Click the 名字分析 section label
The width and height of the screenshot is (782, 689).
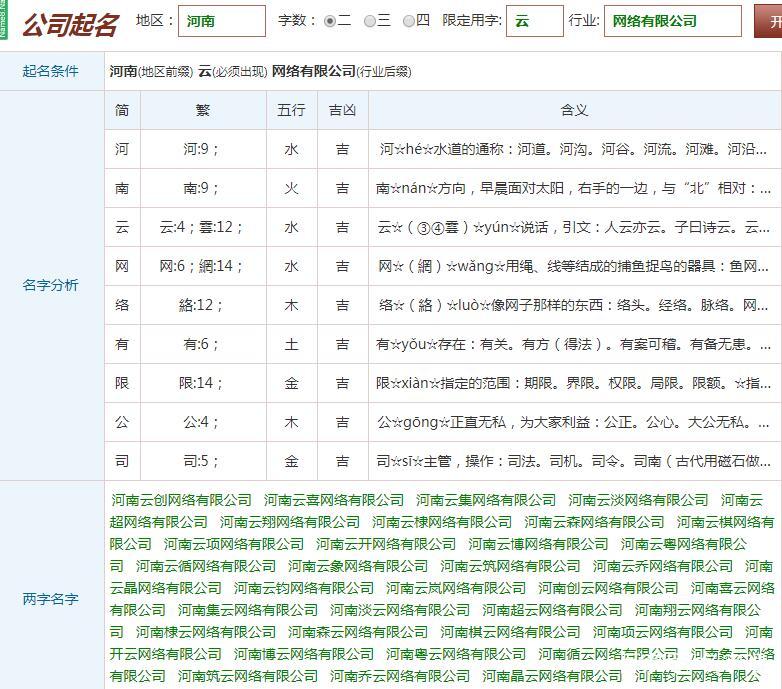[x=50, y=285]
